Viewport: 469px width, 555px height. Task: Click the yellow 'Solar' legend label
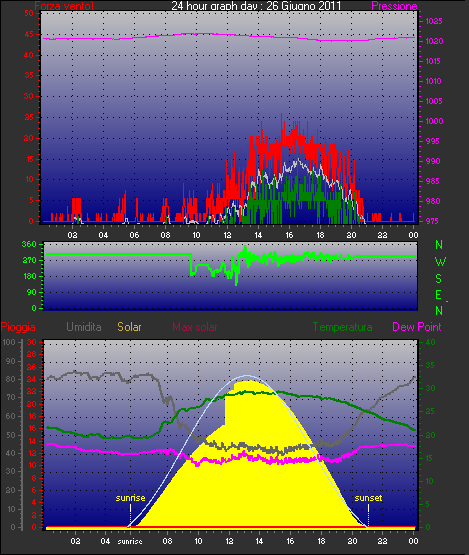pyautogui.click(x=129, y=327)
